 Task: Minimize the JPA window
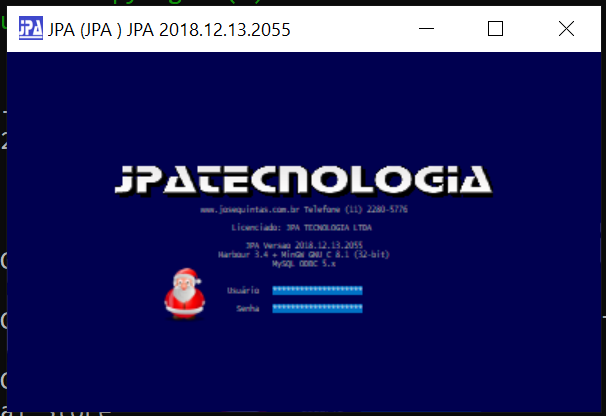point(426,29)
